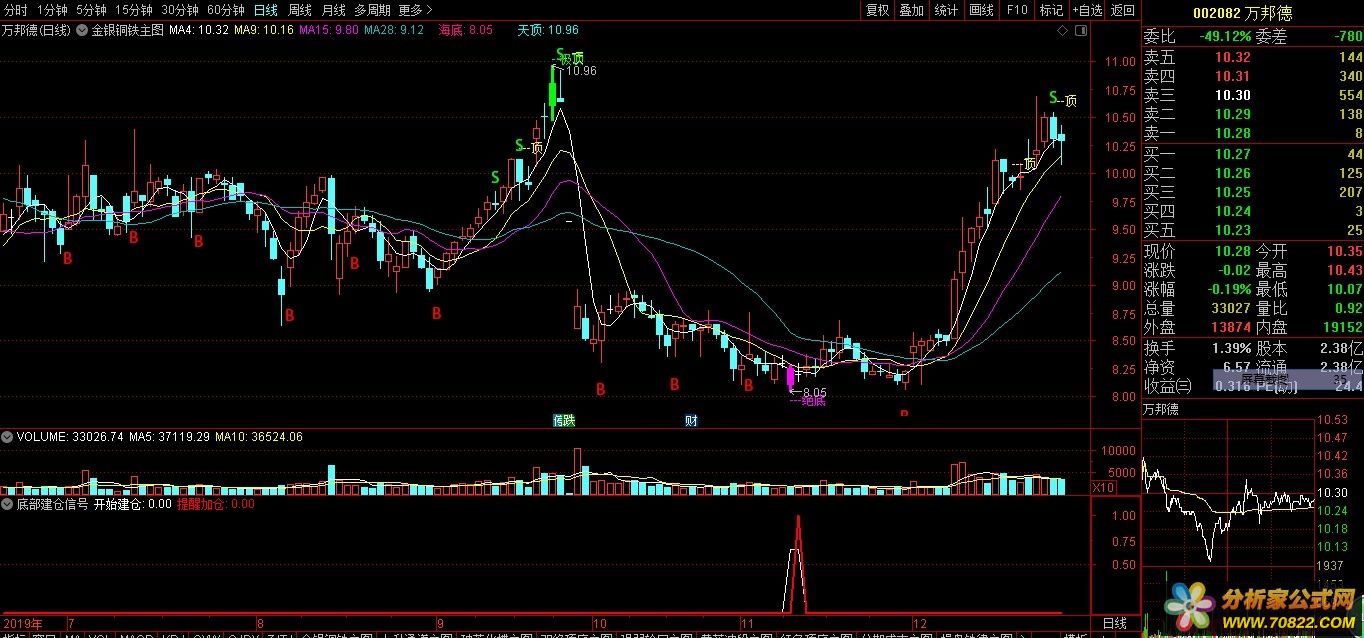Click the 日线 label at timeline end
The width and height of the screenshot is (1364, 638).
tap(1114, 623)
